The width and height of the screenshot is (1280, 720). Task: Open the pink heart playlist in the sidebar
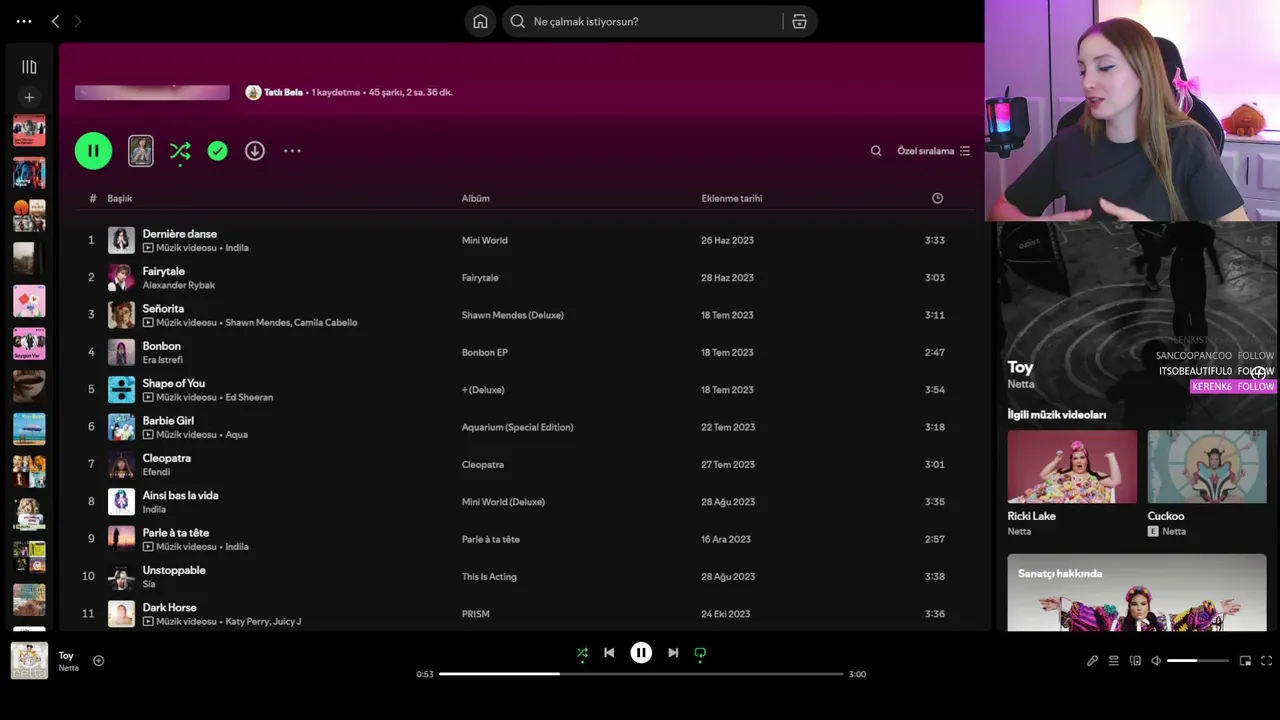(x=29, y=301)
